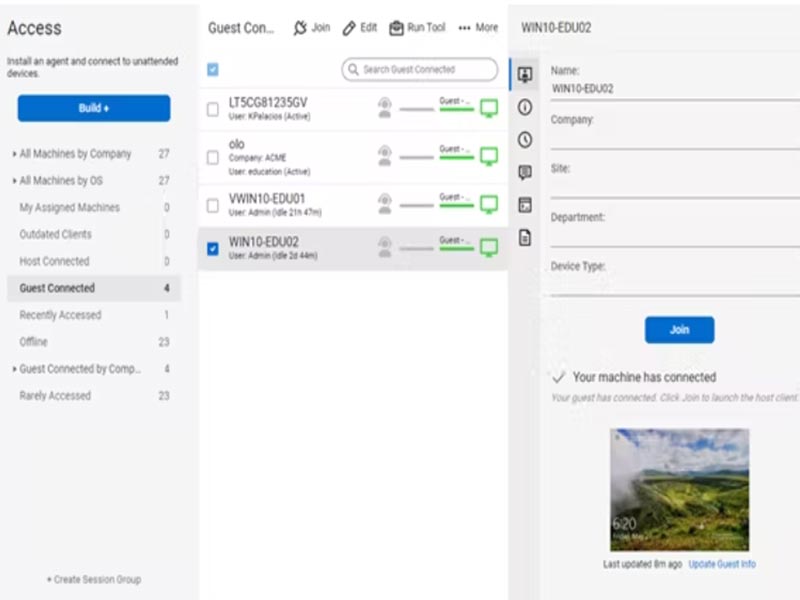Open the General info tab icon
Screen dimensions: 800x600
tap(525, 107)
